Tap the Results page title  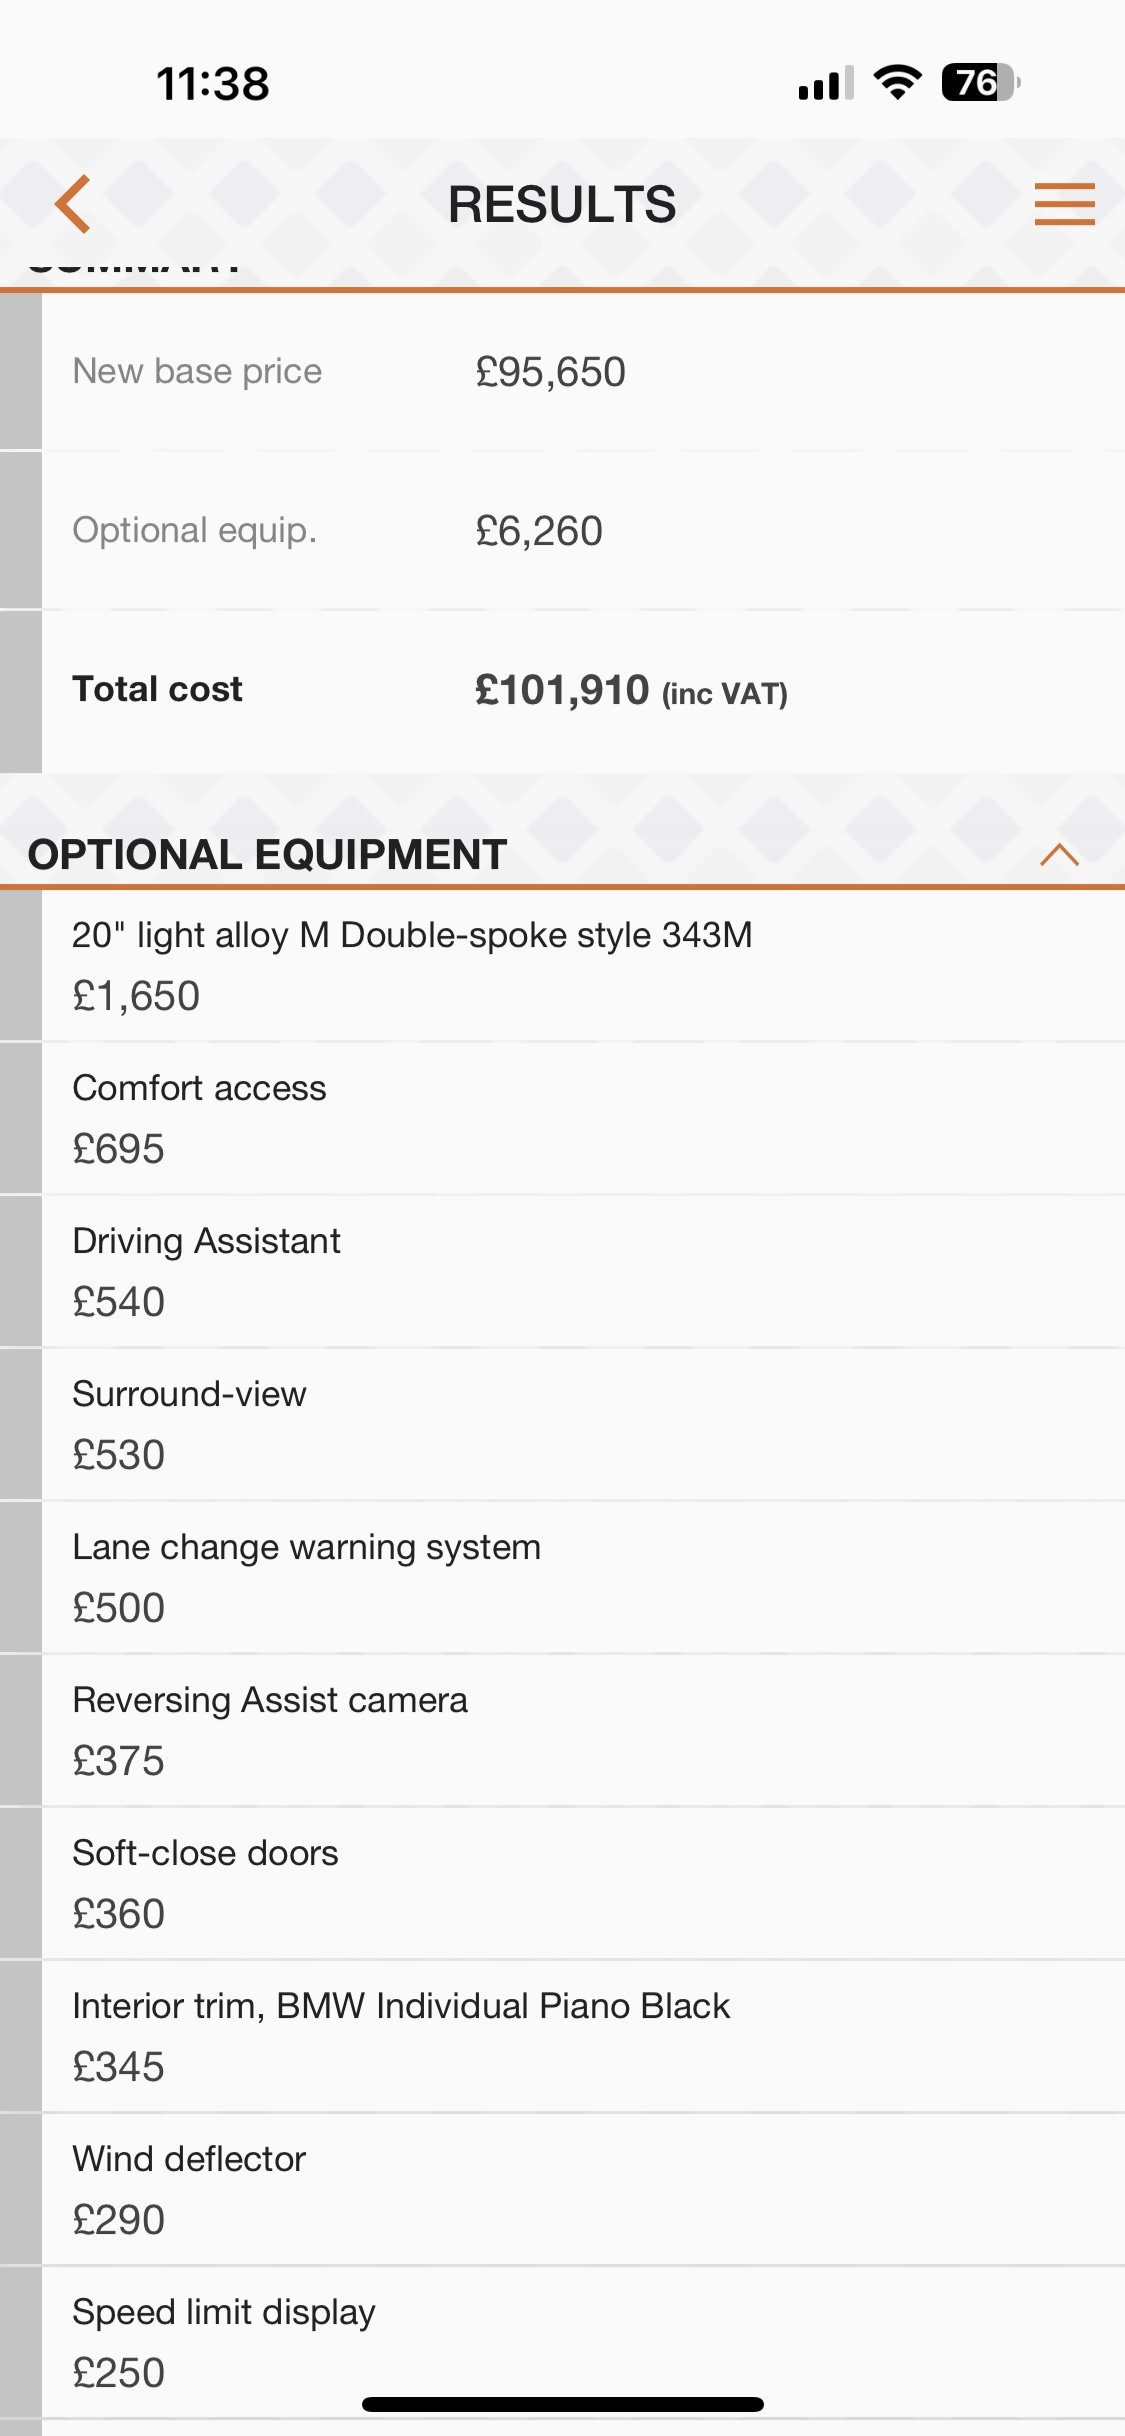562,204
